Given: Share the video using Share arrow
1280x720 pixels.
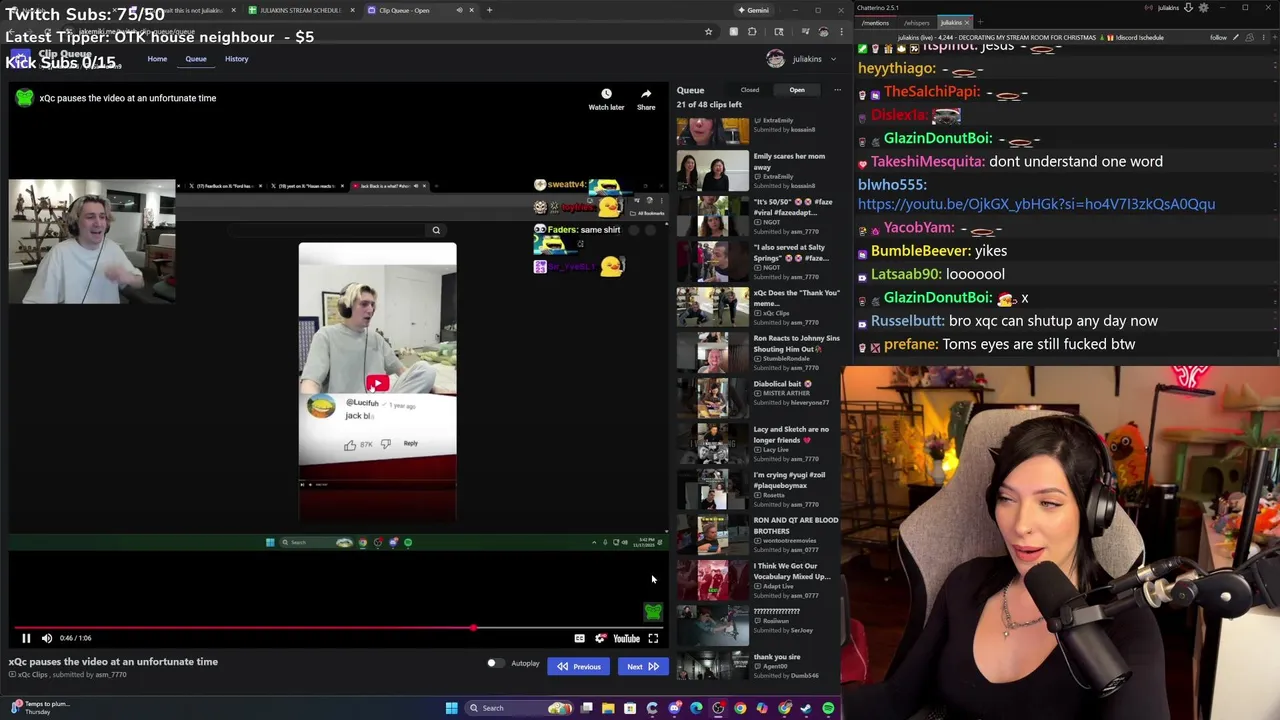Looking at the screenshot, I should (x=646, y=99).
